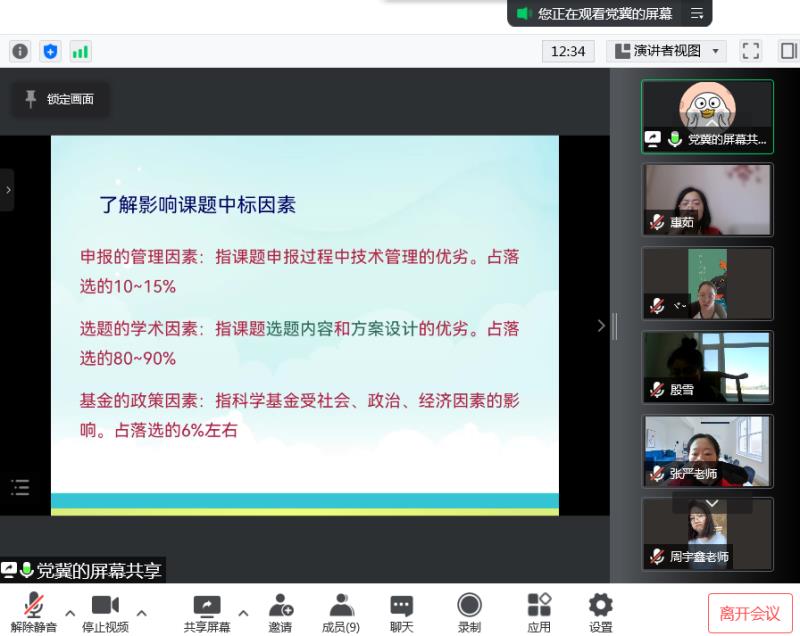Image resolution: width=800 pixels, height=636 pixels.
Task: Open the 邀请 invite icon
Action: [280, 612]
